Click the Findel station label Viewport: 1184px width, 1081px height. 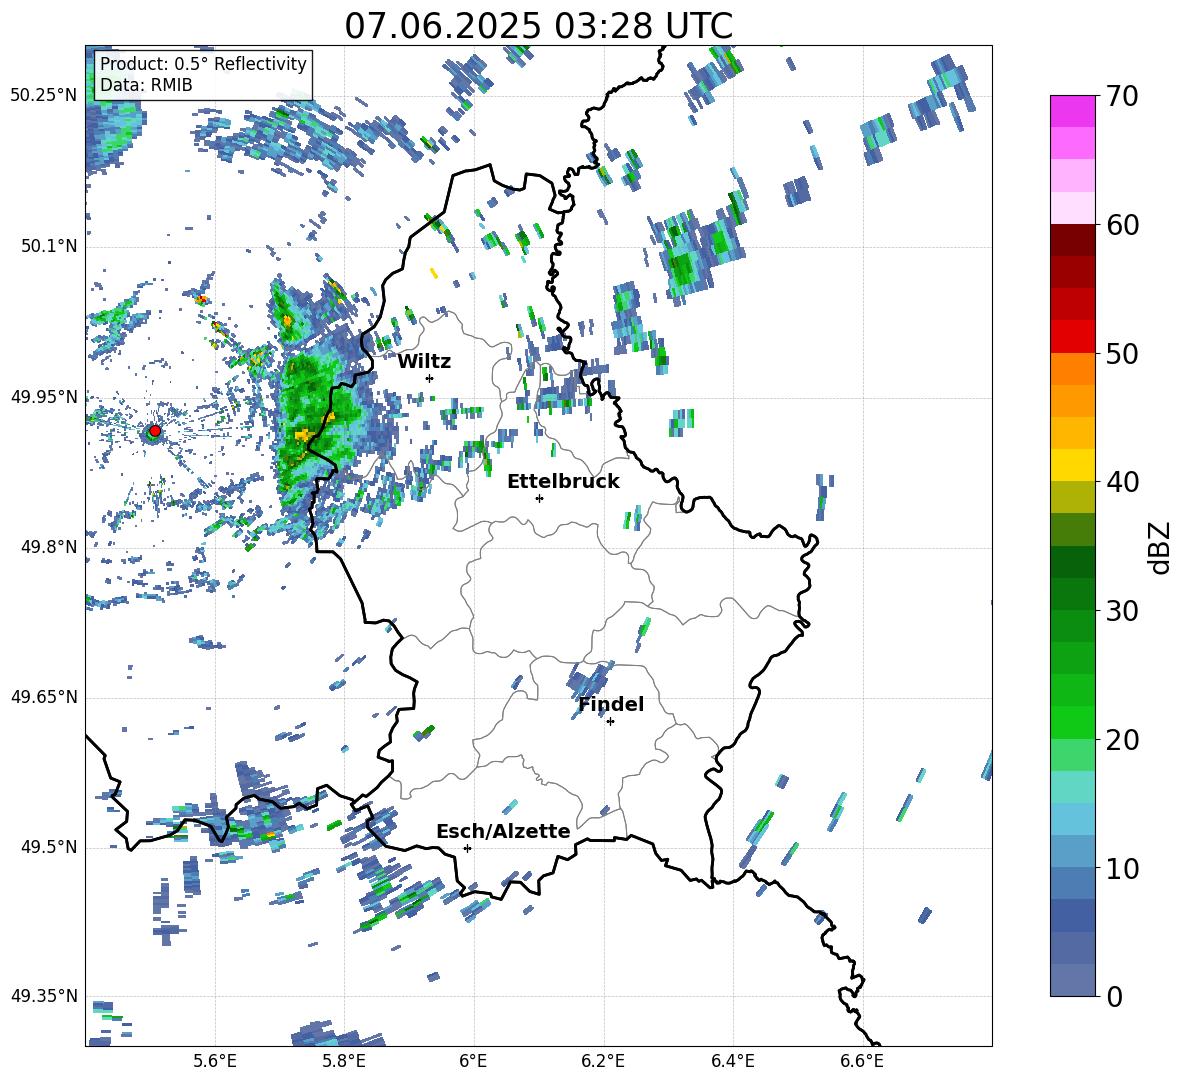point(611,704)
